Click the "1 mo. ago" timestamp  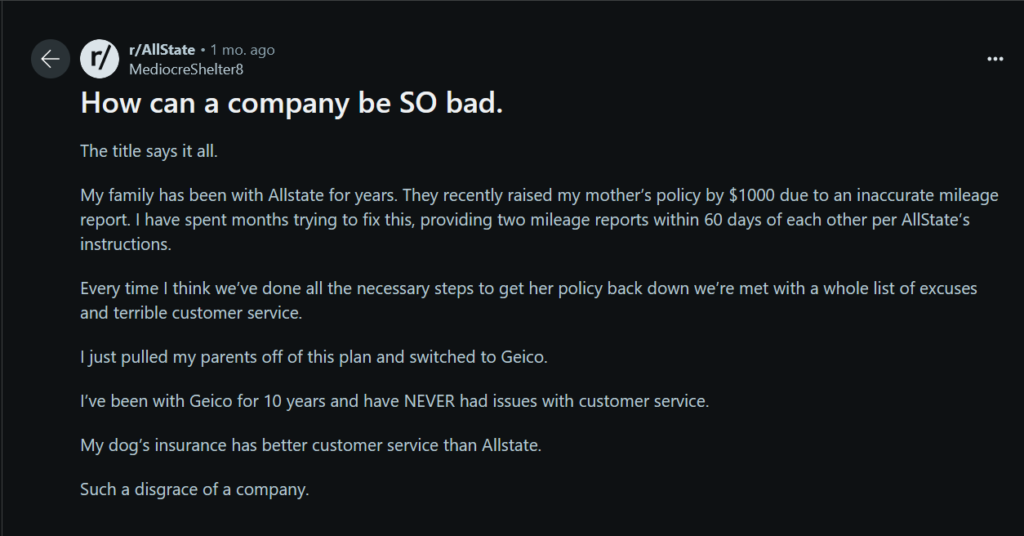click(242, 50)
